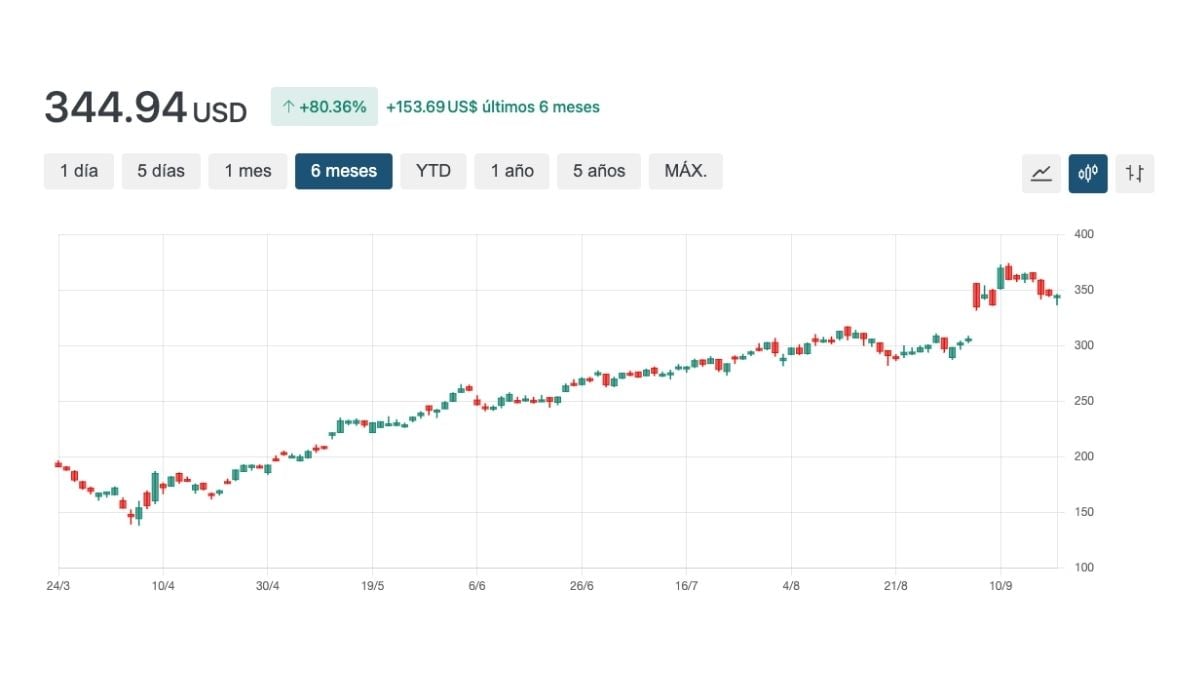Click the last candlestick at chart's right edge
This screenshot has height=675, width=1200.
1057,298
